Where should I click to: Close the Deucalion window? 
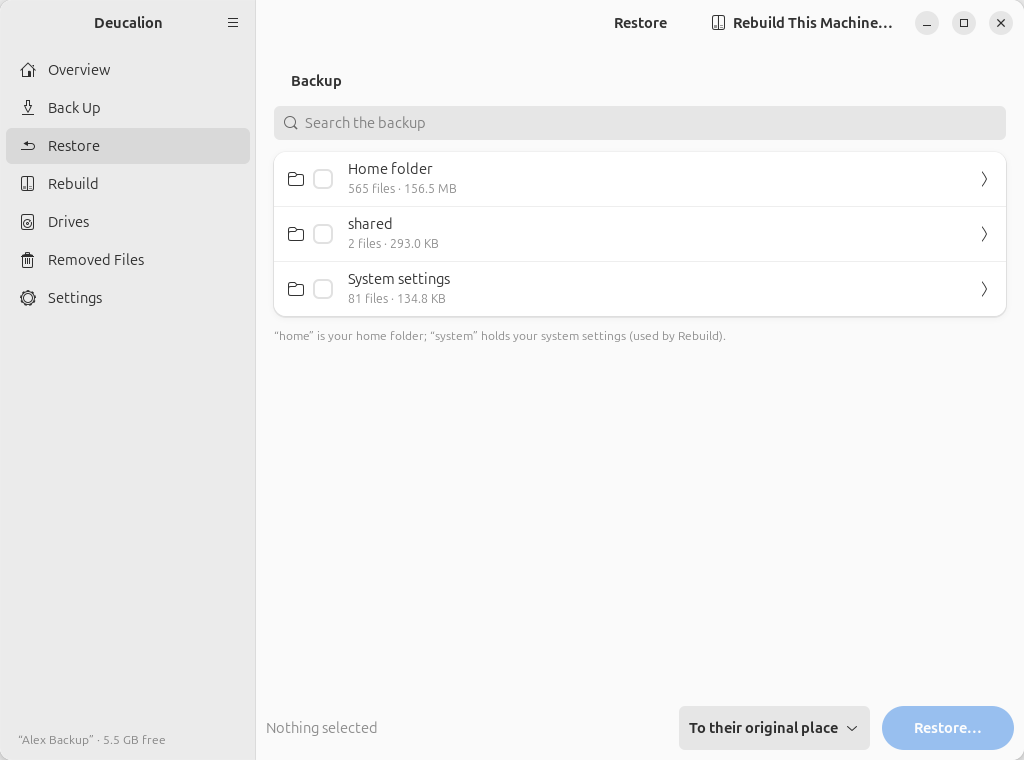[1000, 23]
